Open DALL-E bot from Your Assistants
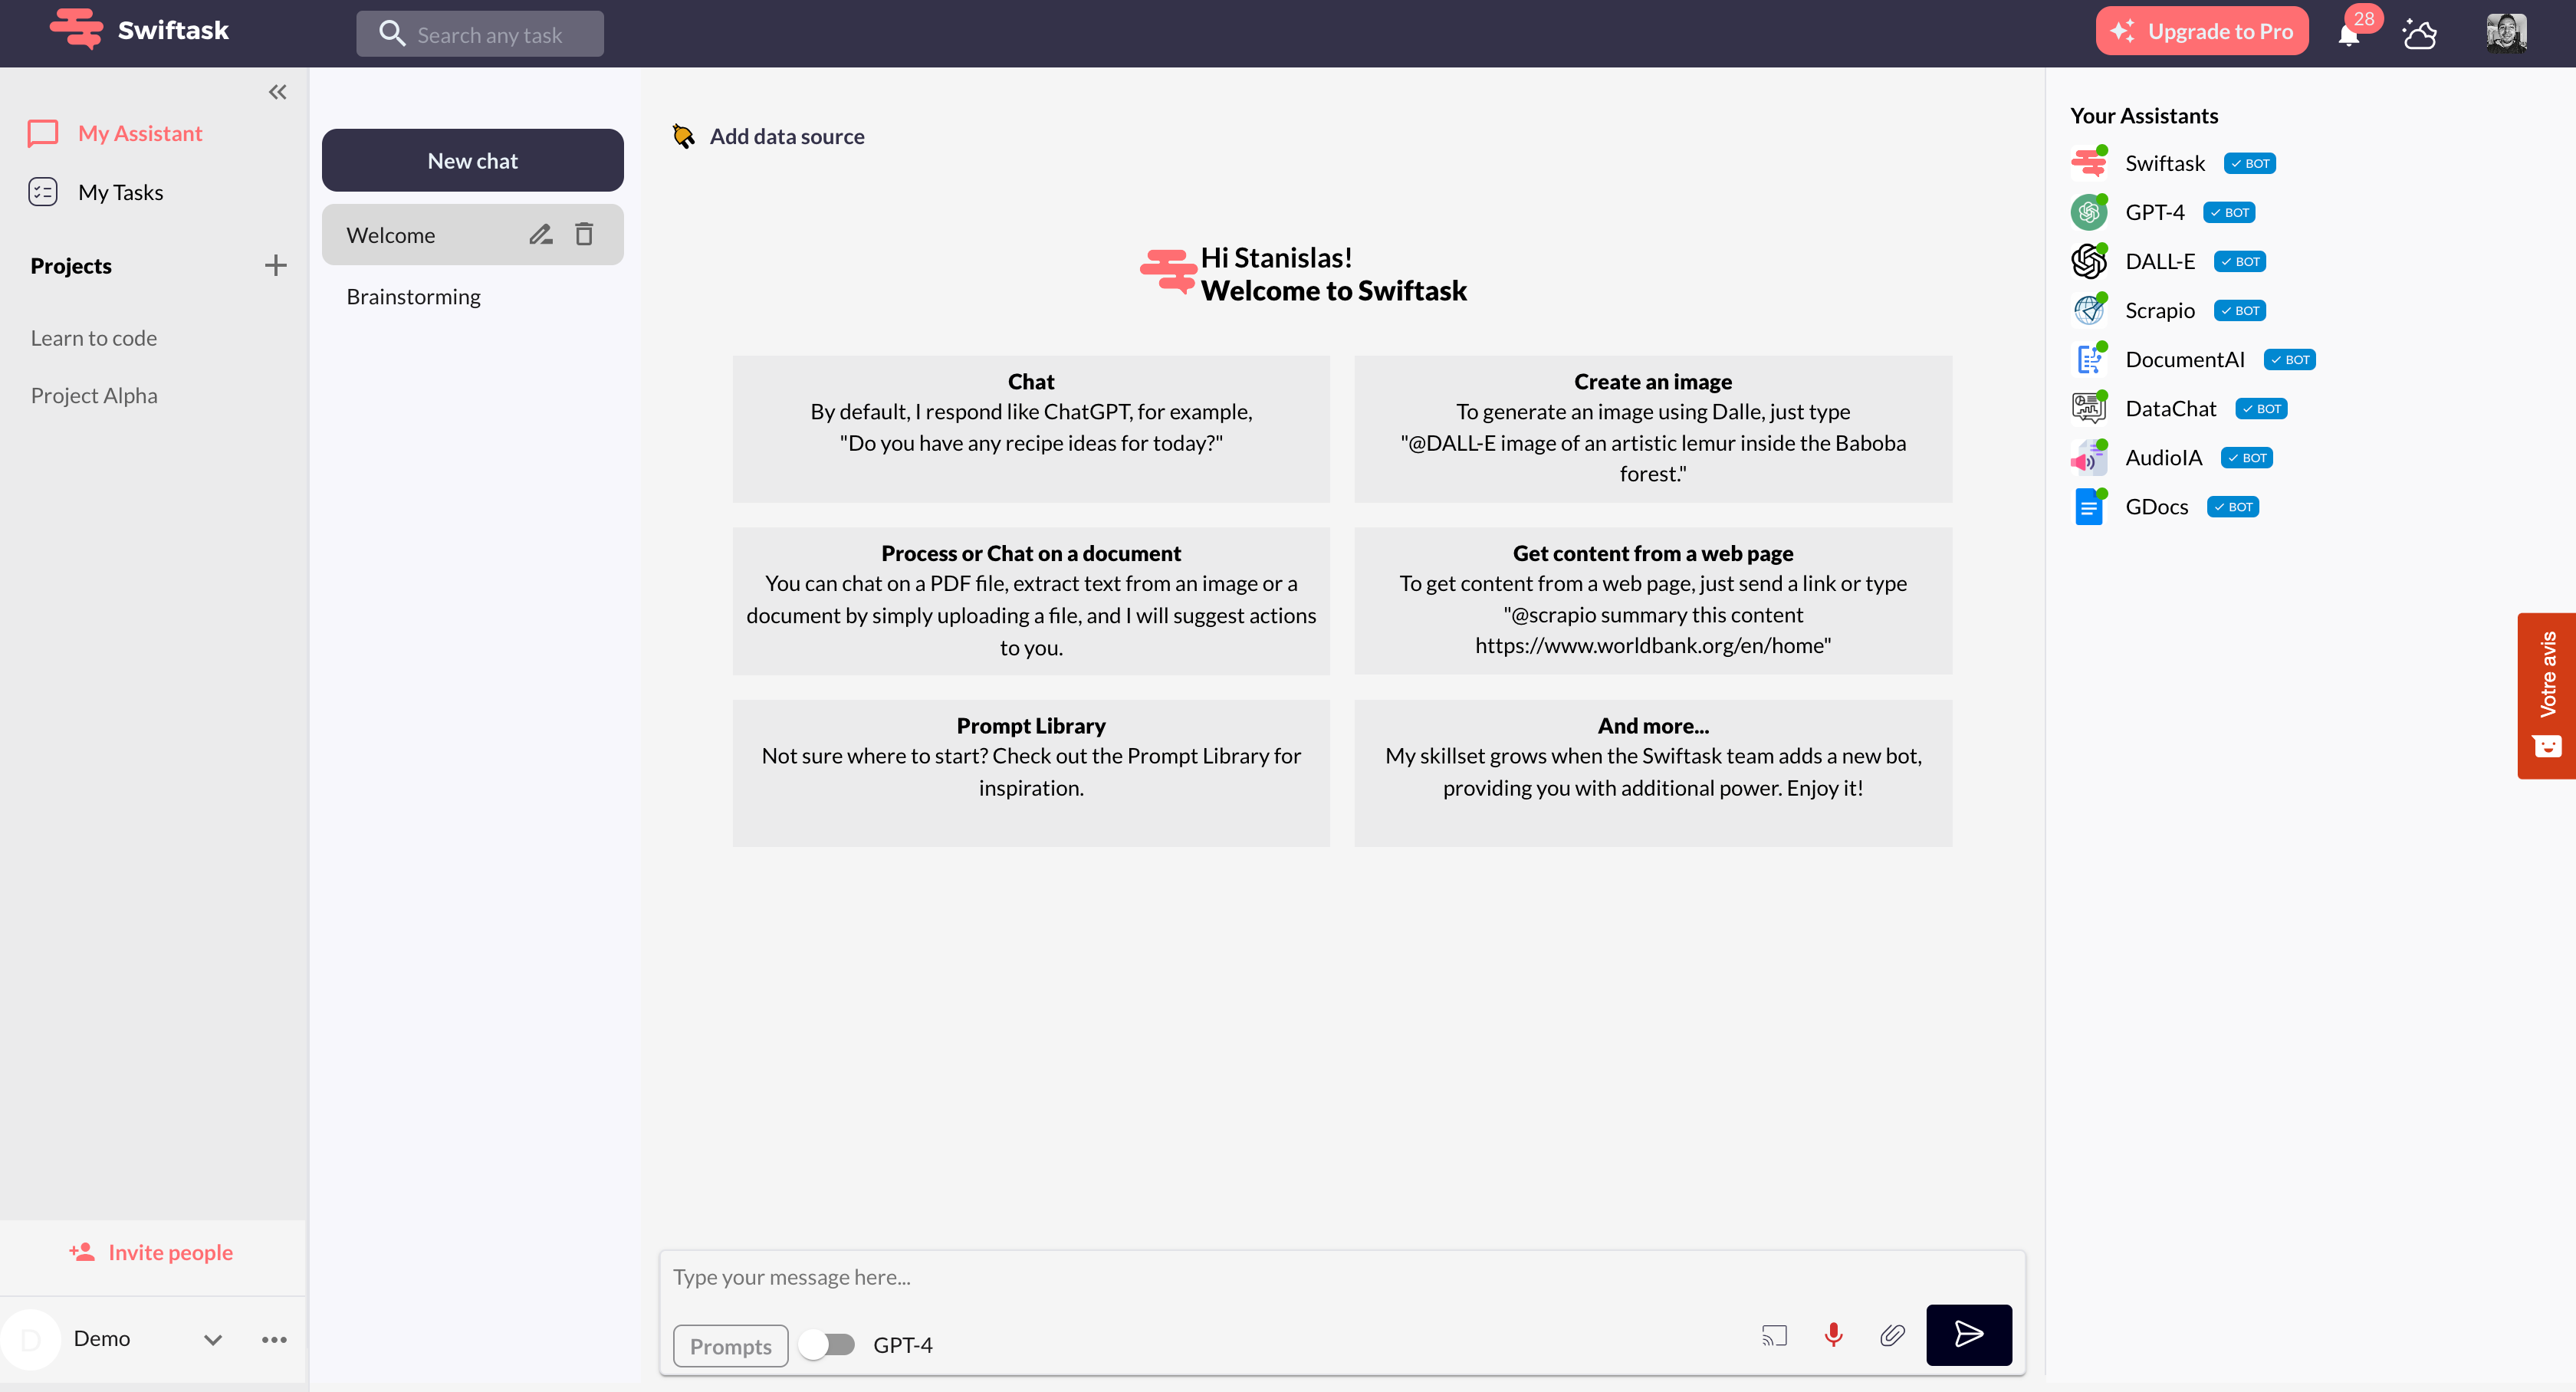Screen dimensions: 2576x1392 click(x=2161, y=261)
